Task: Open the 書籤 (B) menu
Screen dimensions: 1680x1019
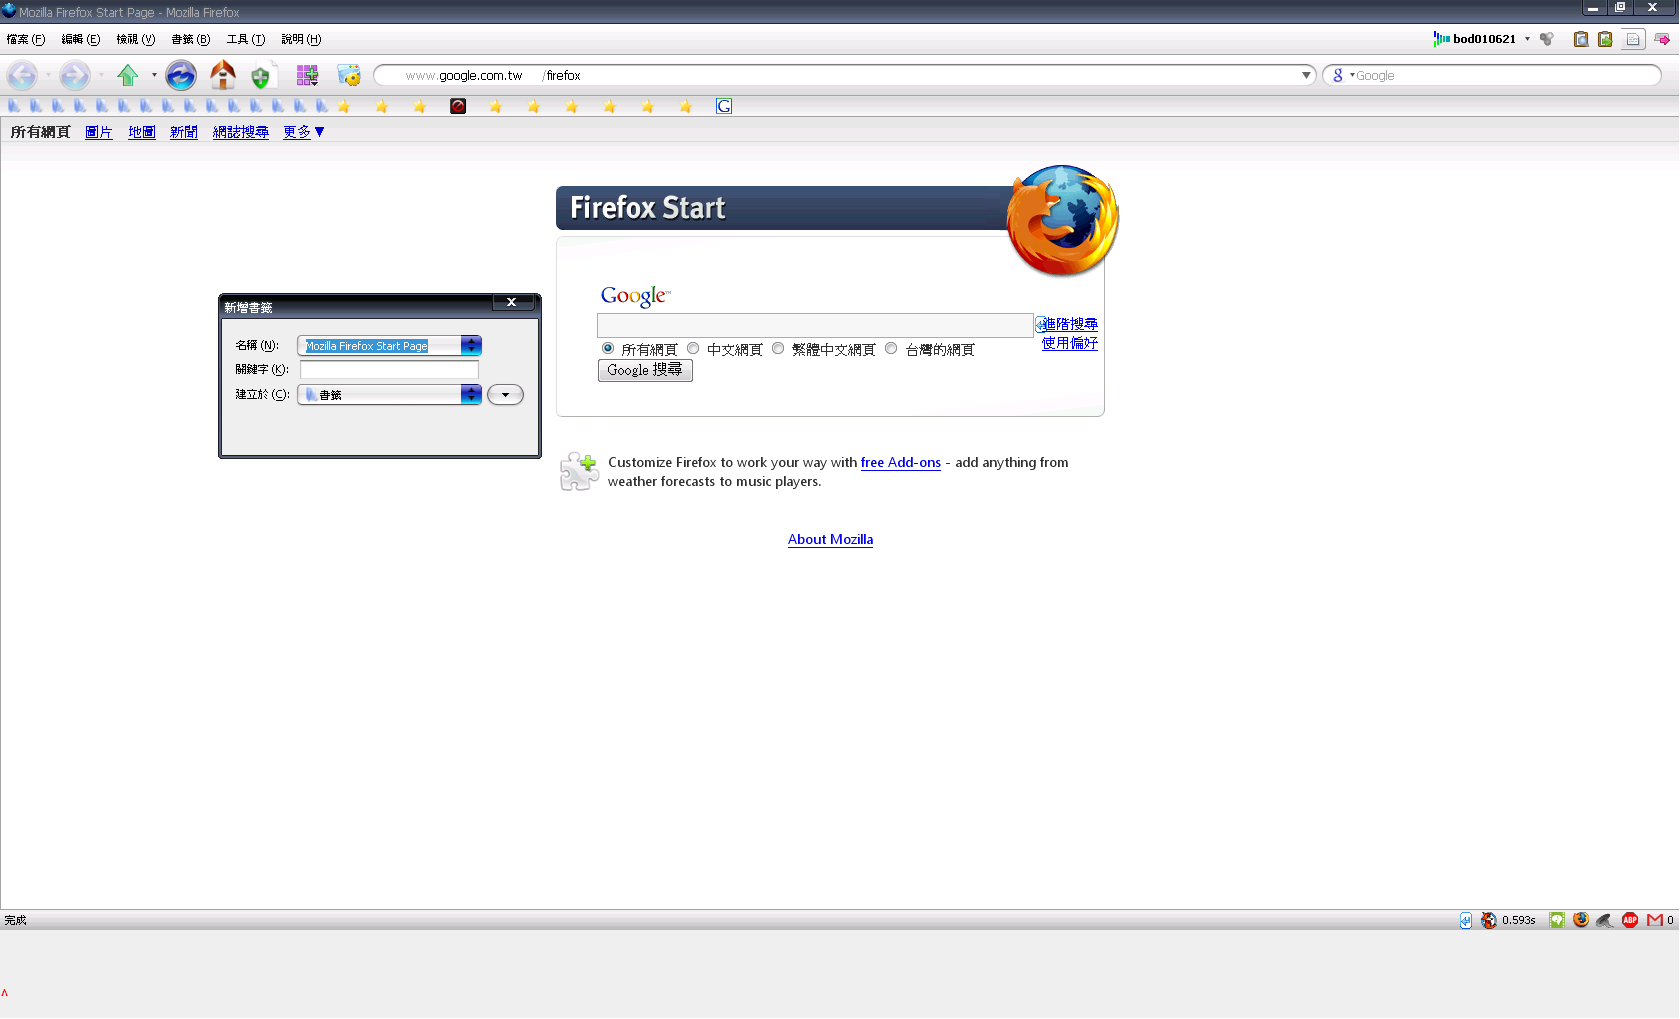Action: tap(190, 39)
